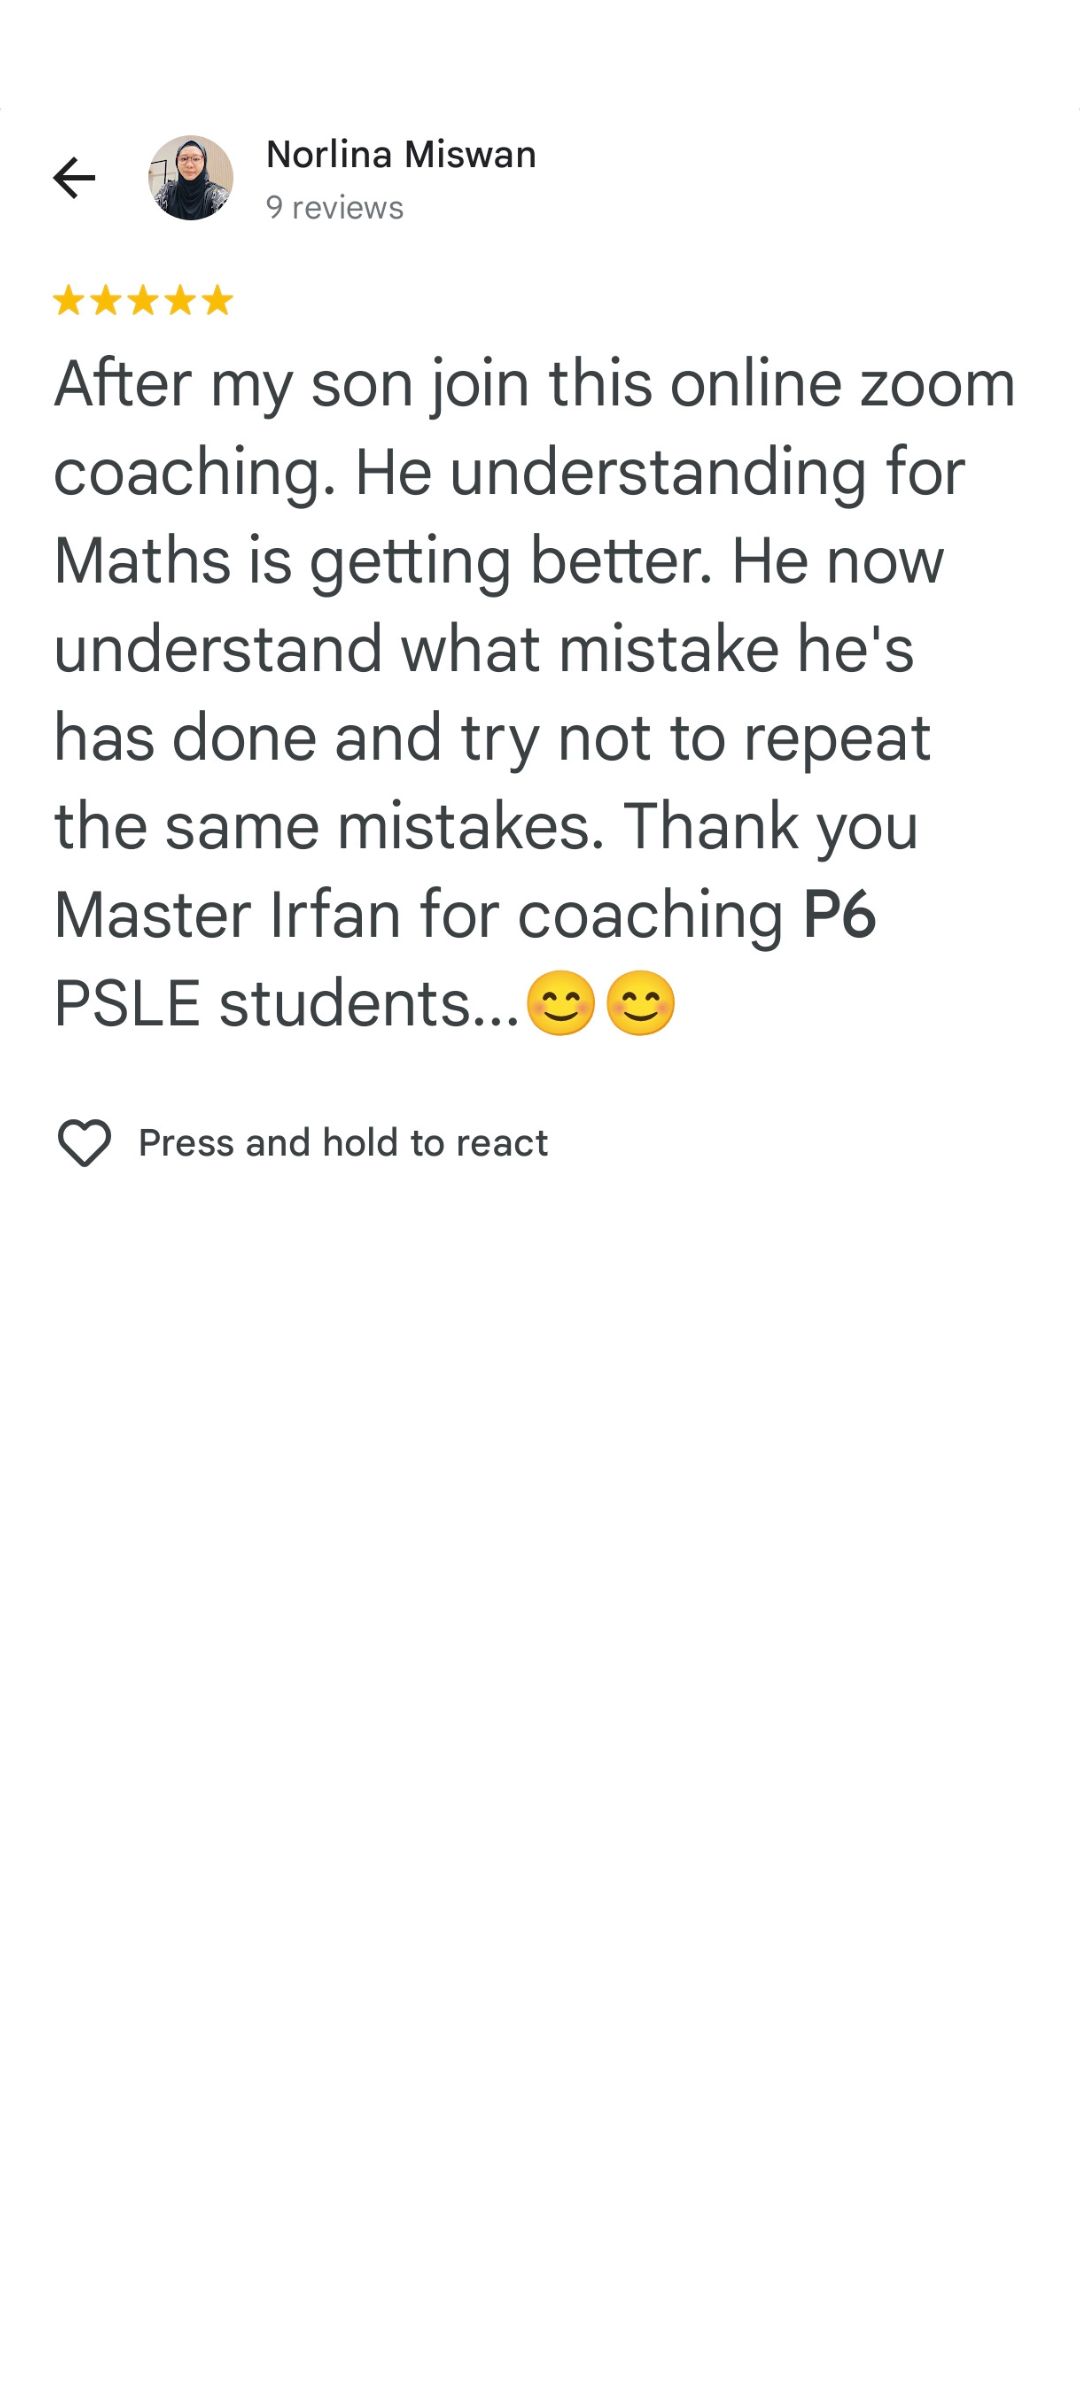This screenshot has height=2400, width=1080.
Task: Tap the heart icon to like the review
Action: tap(84, 1142)
